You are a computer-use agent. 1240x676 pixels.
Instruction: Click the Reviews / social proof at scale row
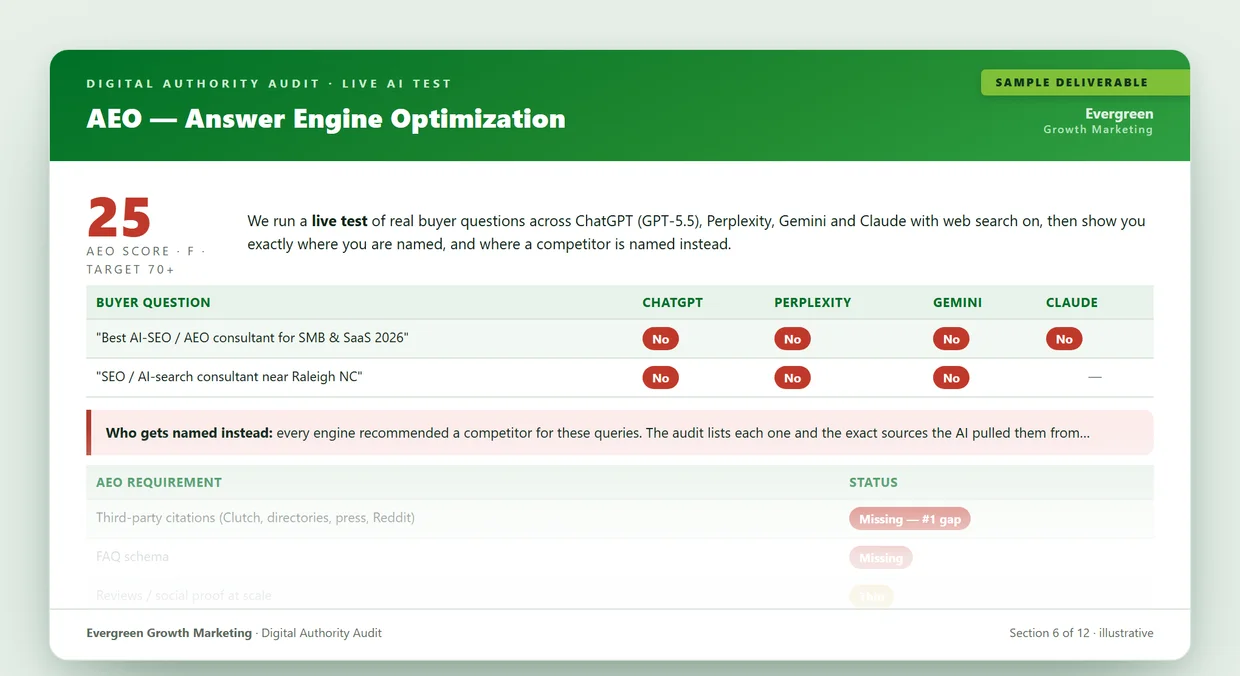[x=620, y=595]
